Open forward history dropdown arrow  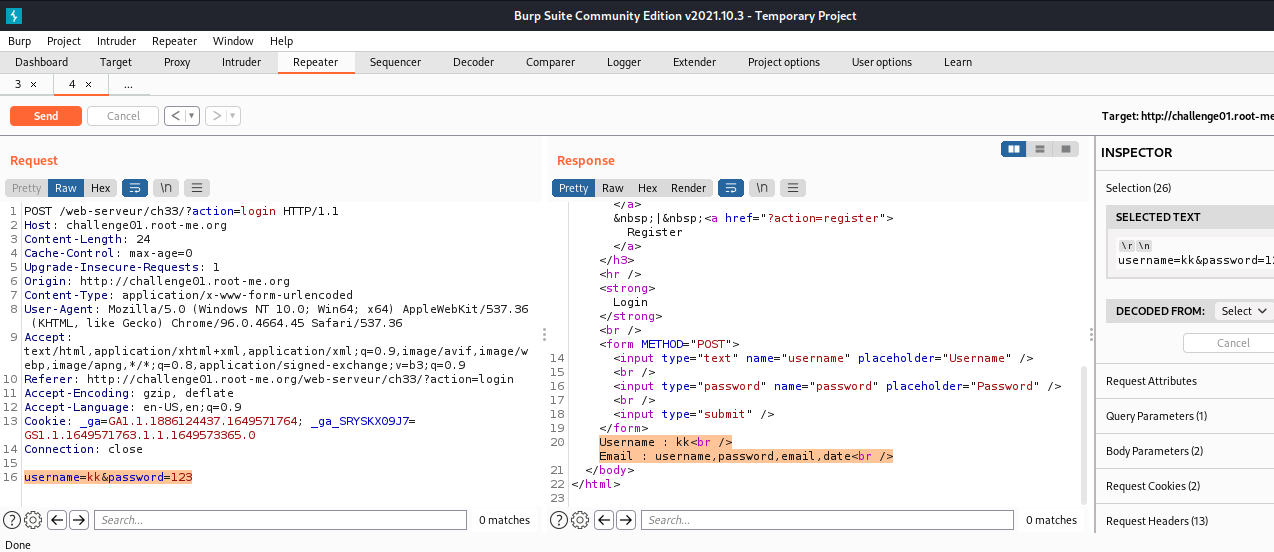click(233, 116)
